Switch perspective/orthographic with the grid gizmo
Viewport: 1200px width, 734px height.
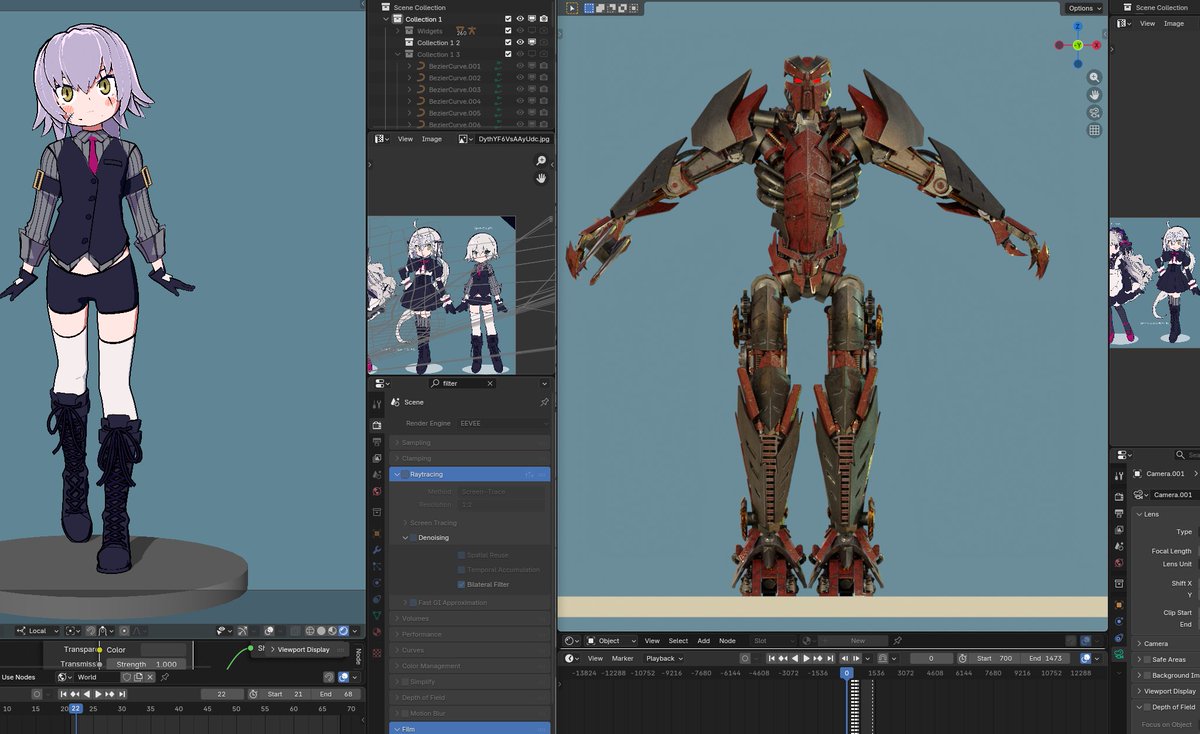(x=1095, y=130)
